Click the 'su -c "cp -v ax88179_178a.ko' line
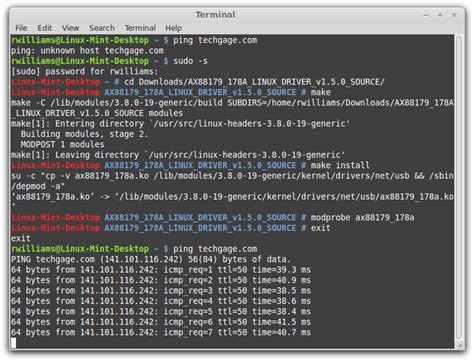 (232, 176)
